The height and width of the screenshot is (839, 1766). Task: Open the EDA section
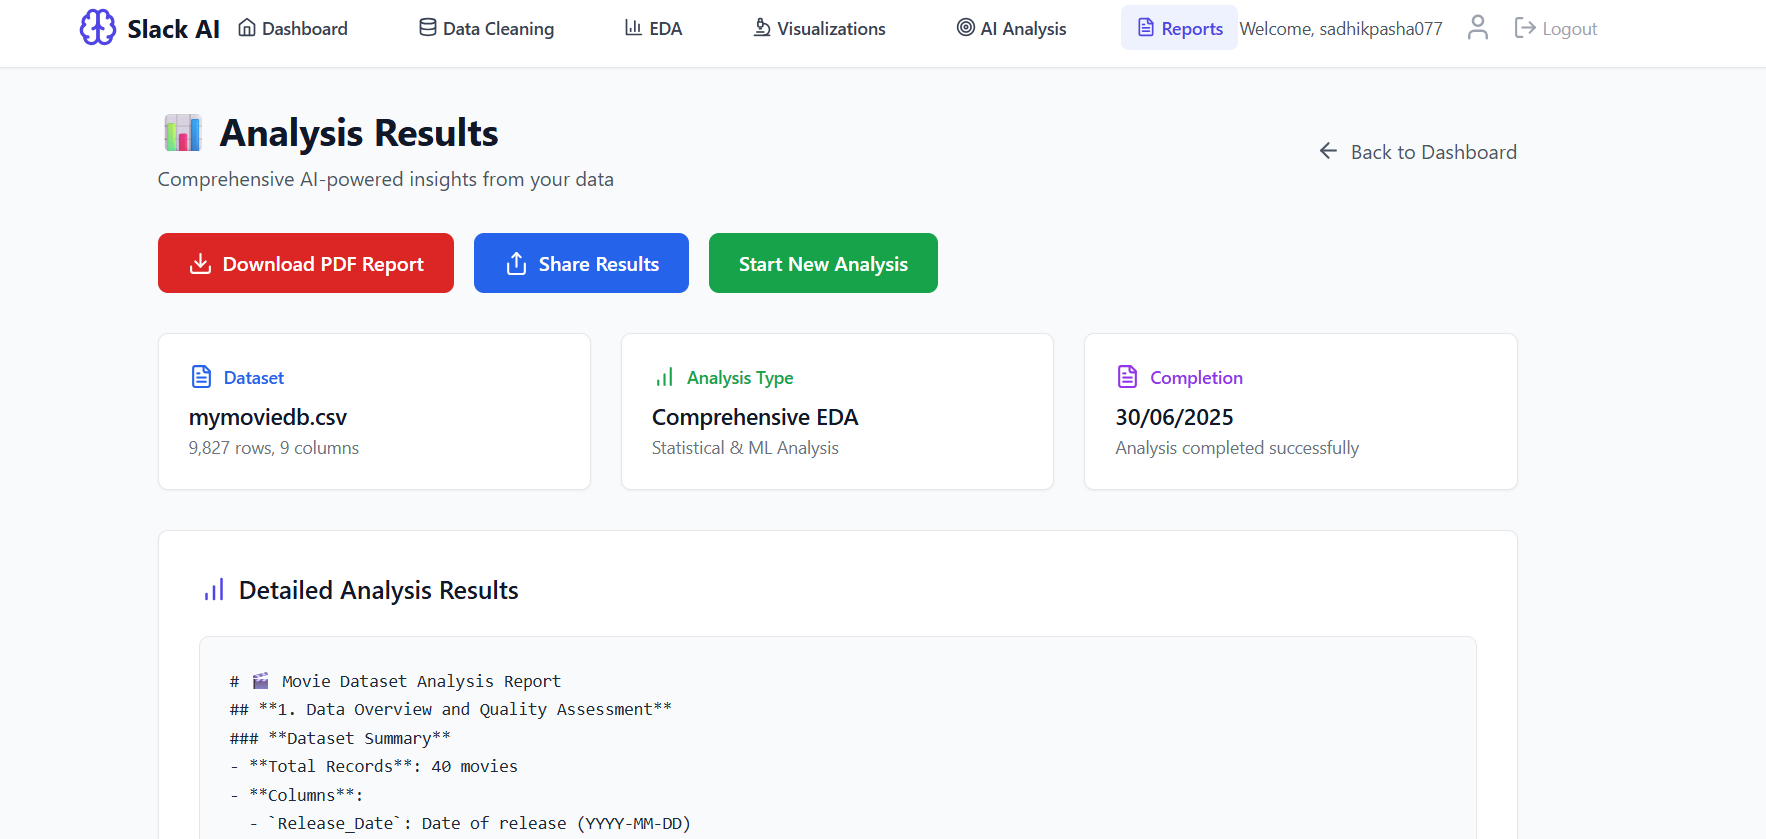click(x=653, y=28)
